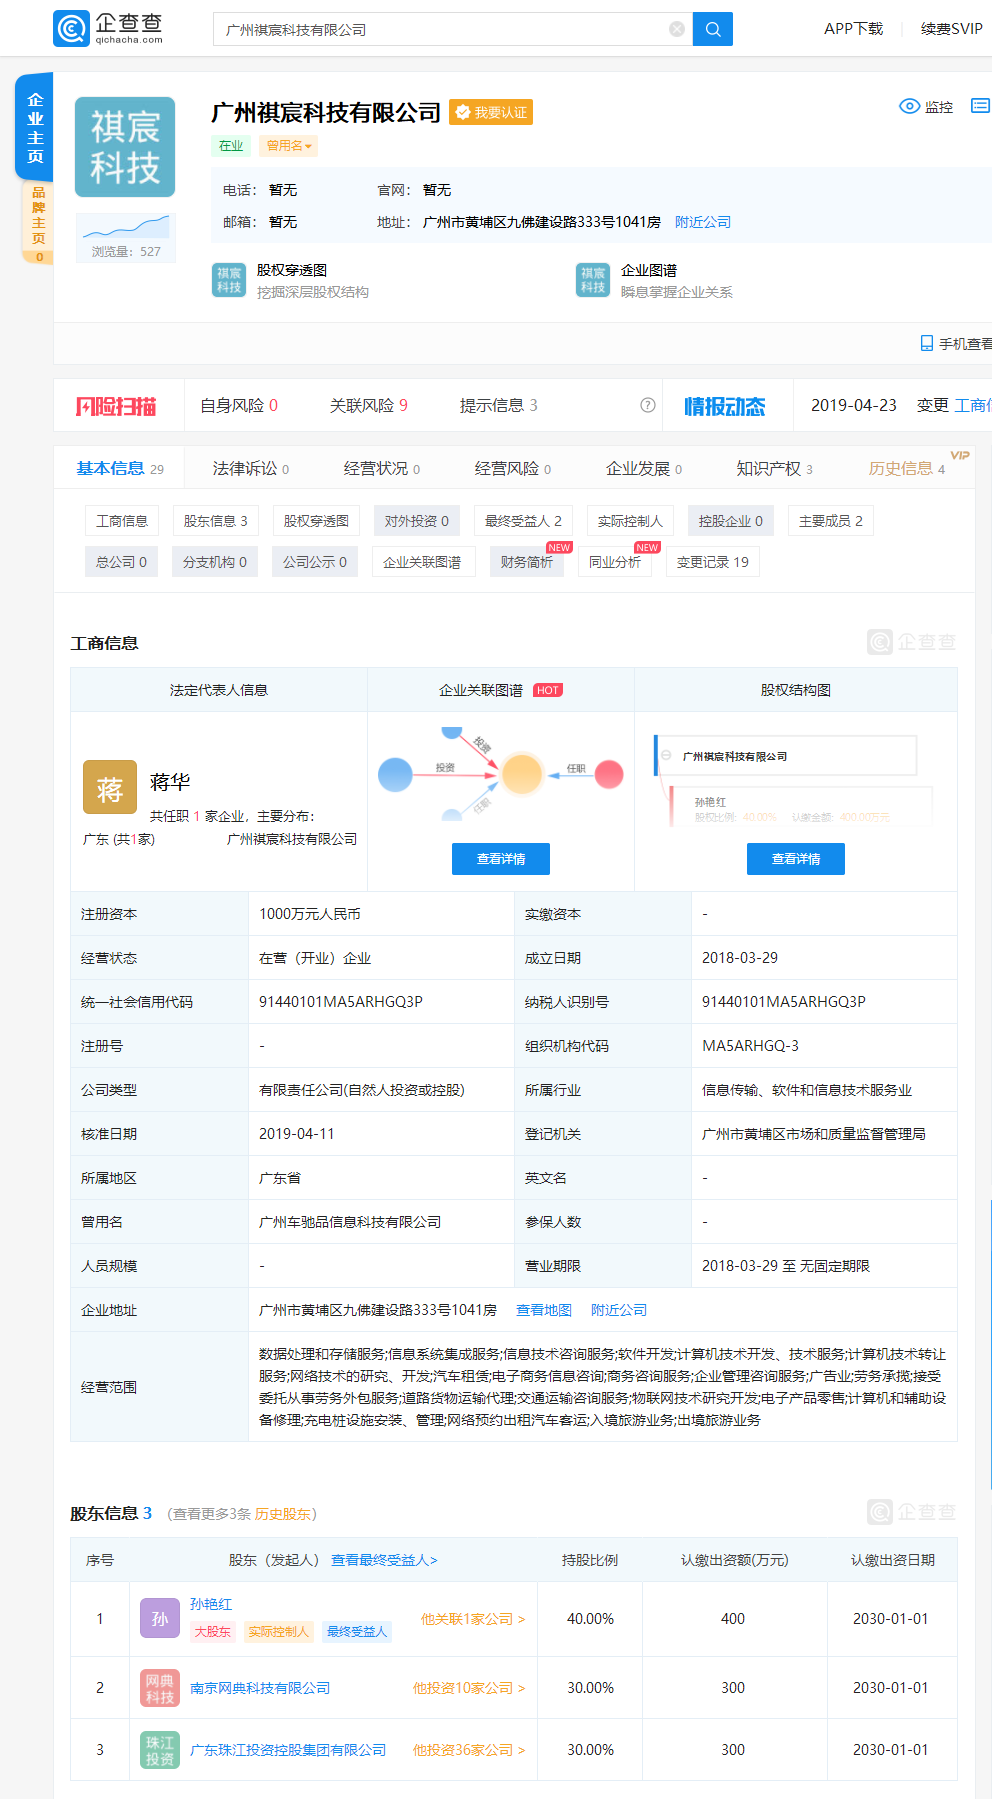Select 同业分析 sub-tab
The image size is (992, 1799).
pyautogui.click(x=615, y=562)
